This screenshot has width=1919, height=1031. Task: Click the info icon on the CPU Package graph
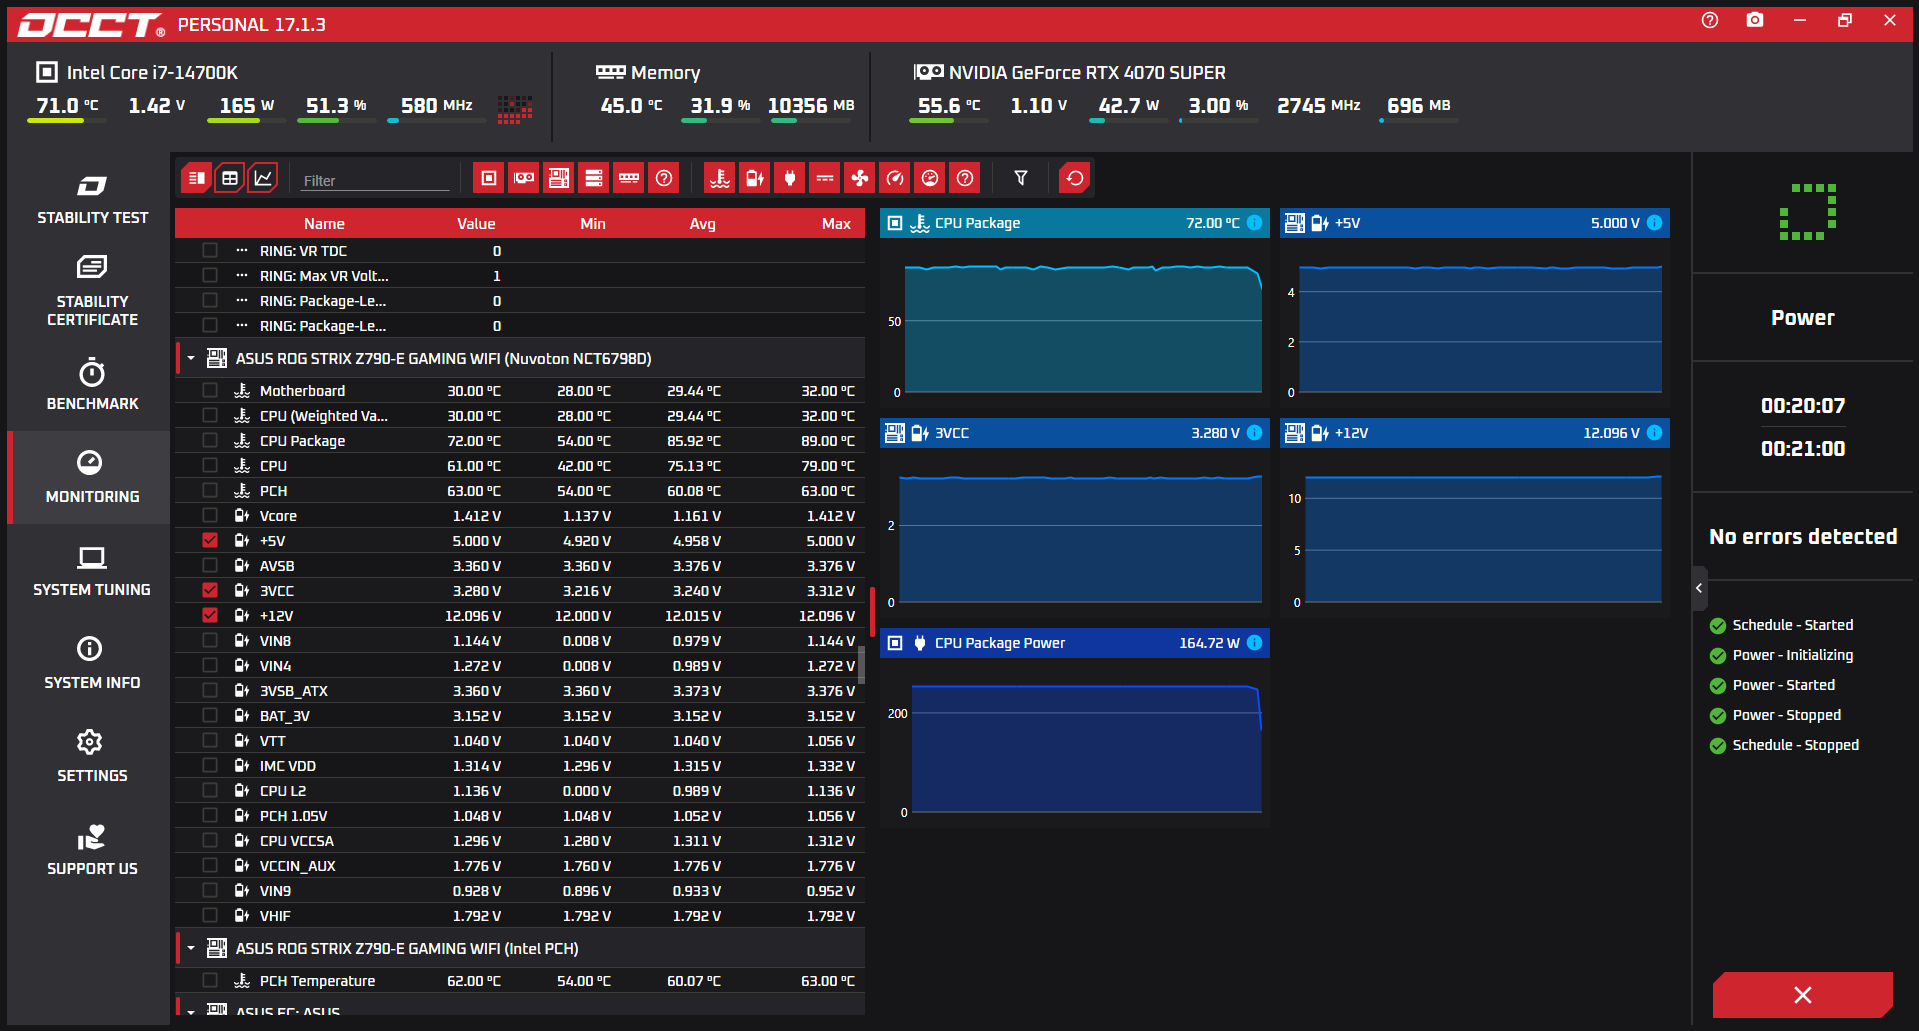click(x=1255, y=223)
